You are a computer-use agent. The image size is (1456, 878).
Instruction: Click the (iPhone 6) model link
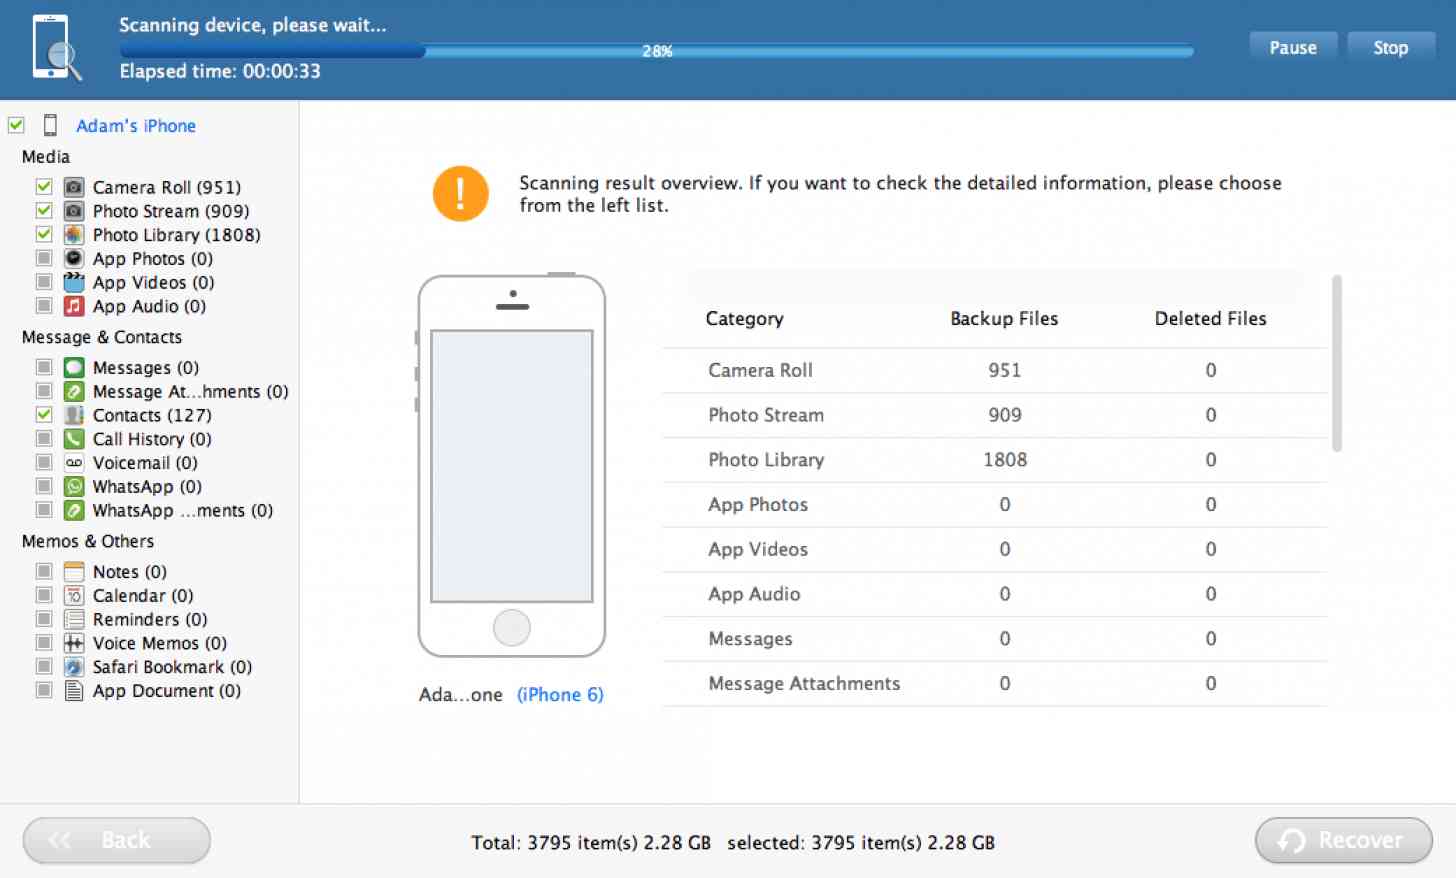click(x=560, y=695)
